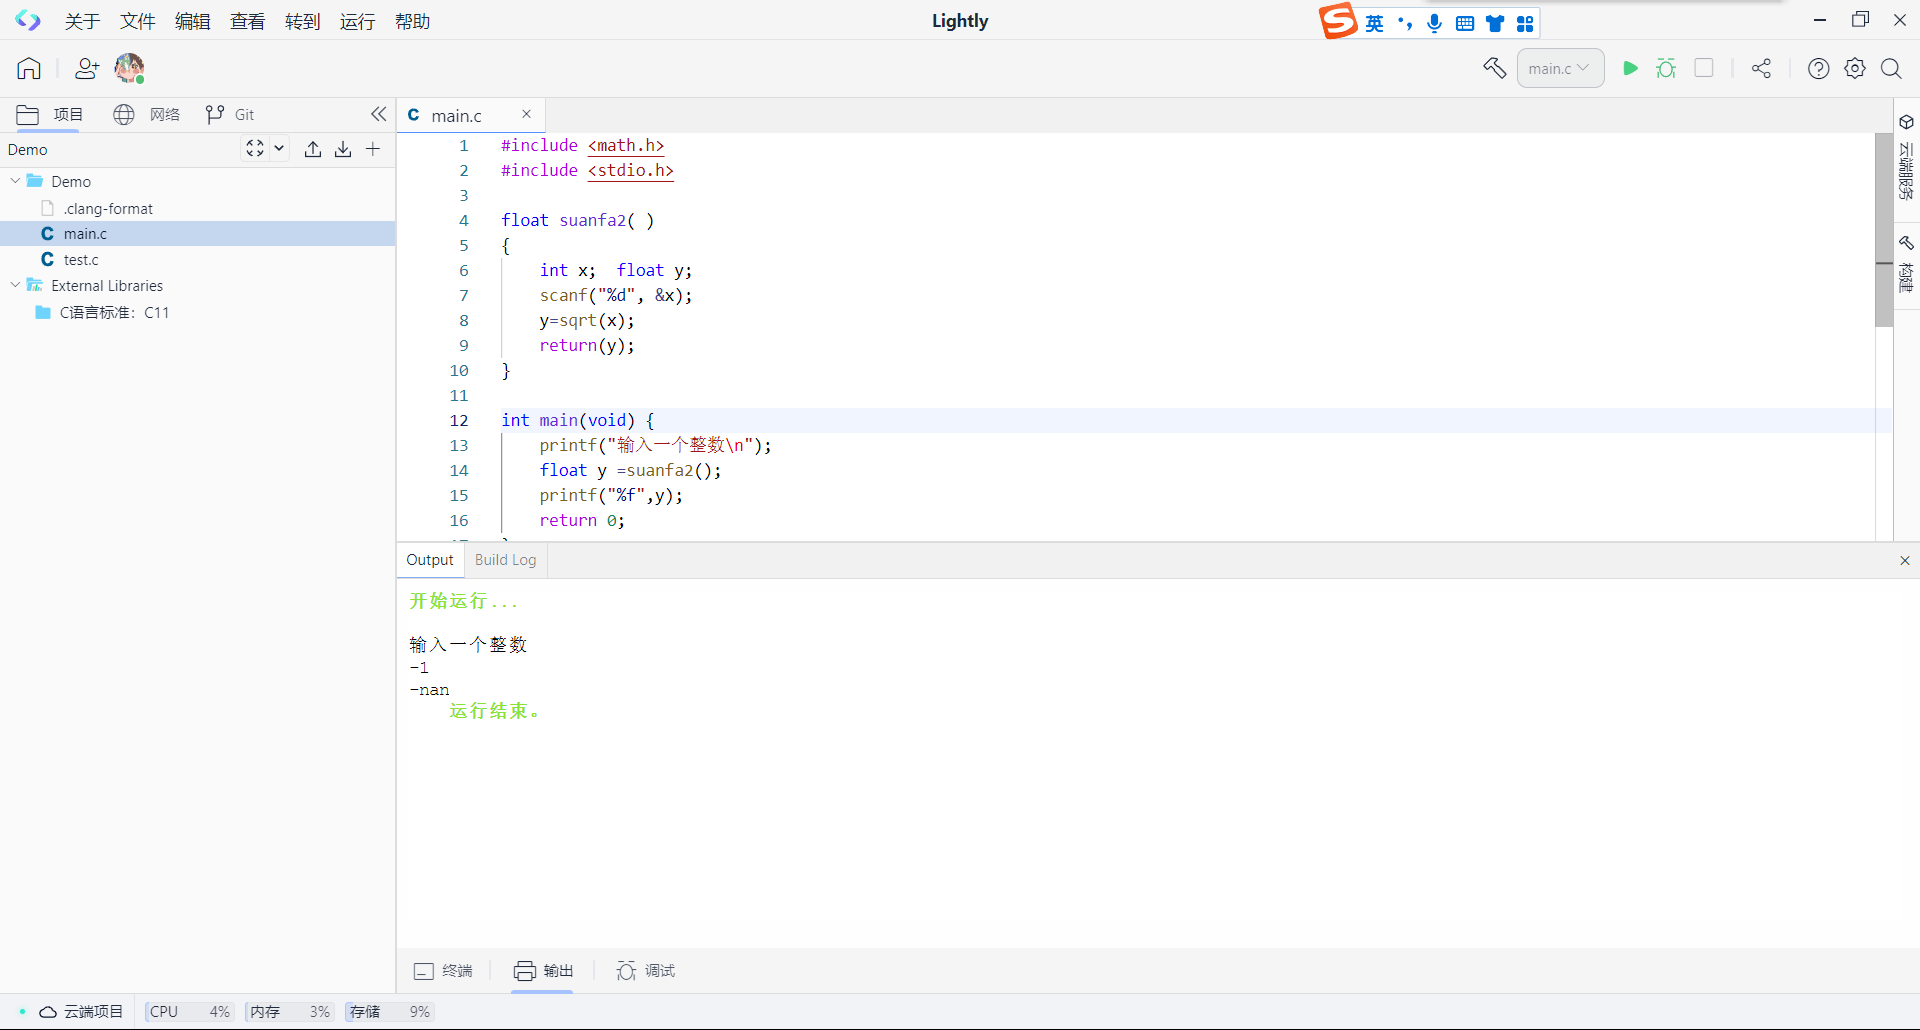1920x1030 pixels.
Task: Open Sogou skin shirt icon
Action: click(x=1495, y=23)
